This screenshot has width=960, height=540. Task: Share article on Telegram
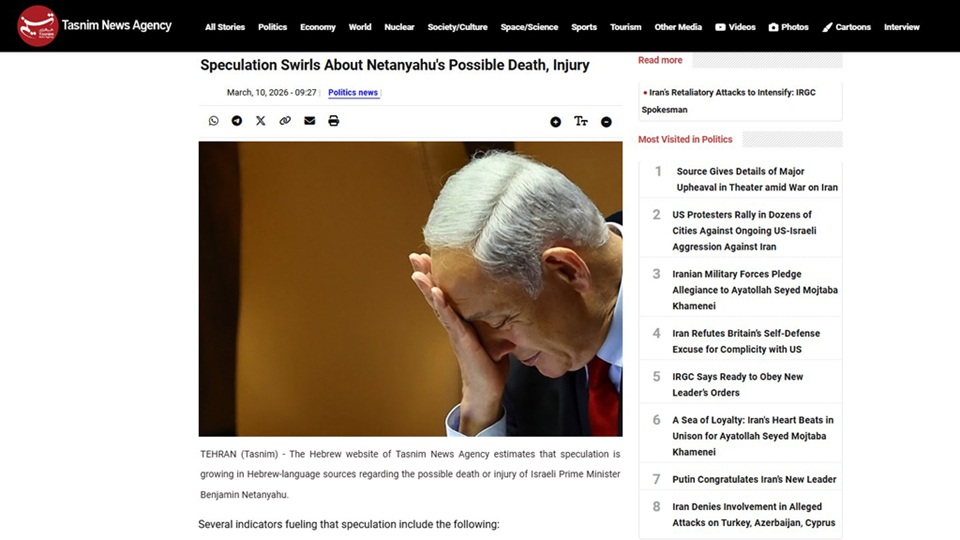[237, 121]
